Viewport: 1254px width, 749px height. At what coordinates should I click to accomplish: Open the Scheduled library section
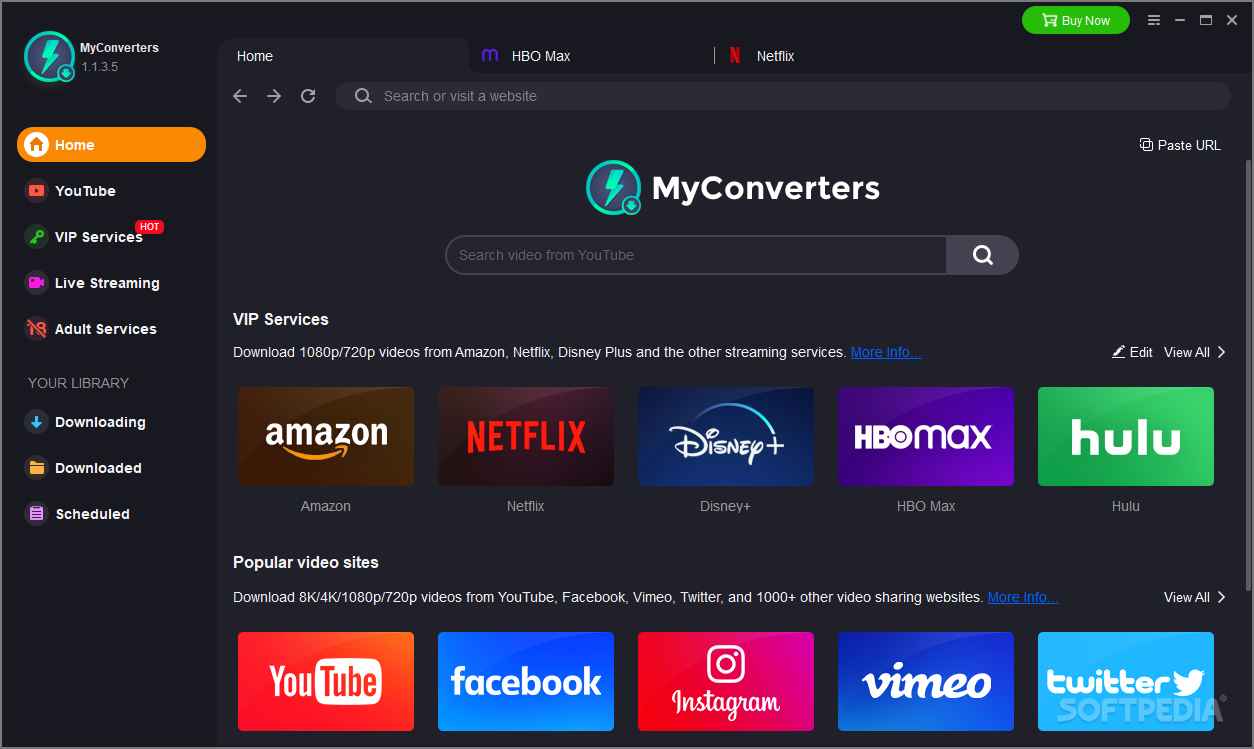point(92,514)
